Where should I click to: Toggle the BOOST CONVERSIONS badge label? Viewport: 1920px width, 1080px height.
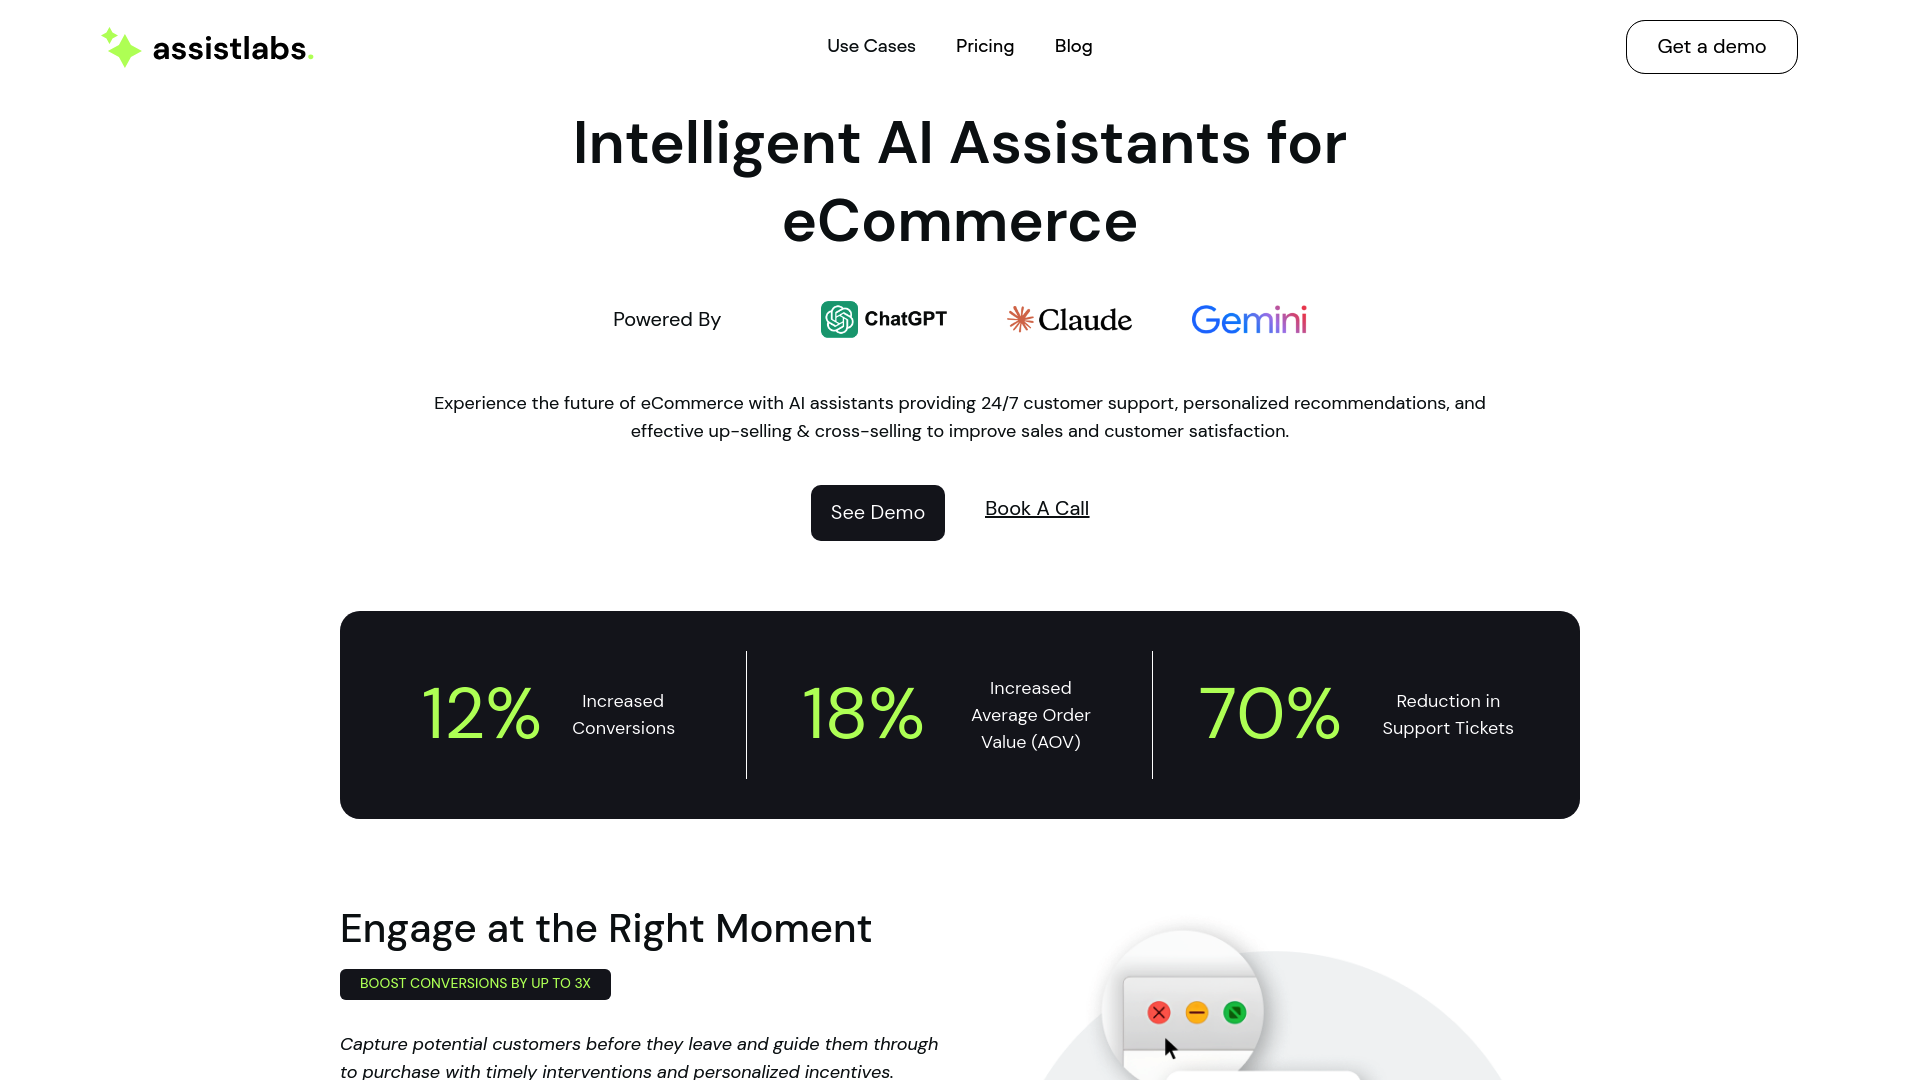coord(475,984)
